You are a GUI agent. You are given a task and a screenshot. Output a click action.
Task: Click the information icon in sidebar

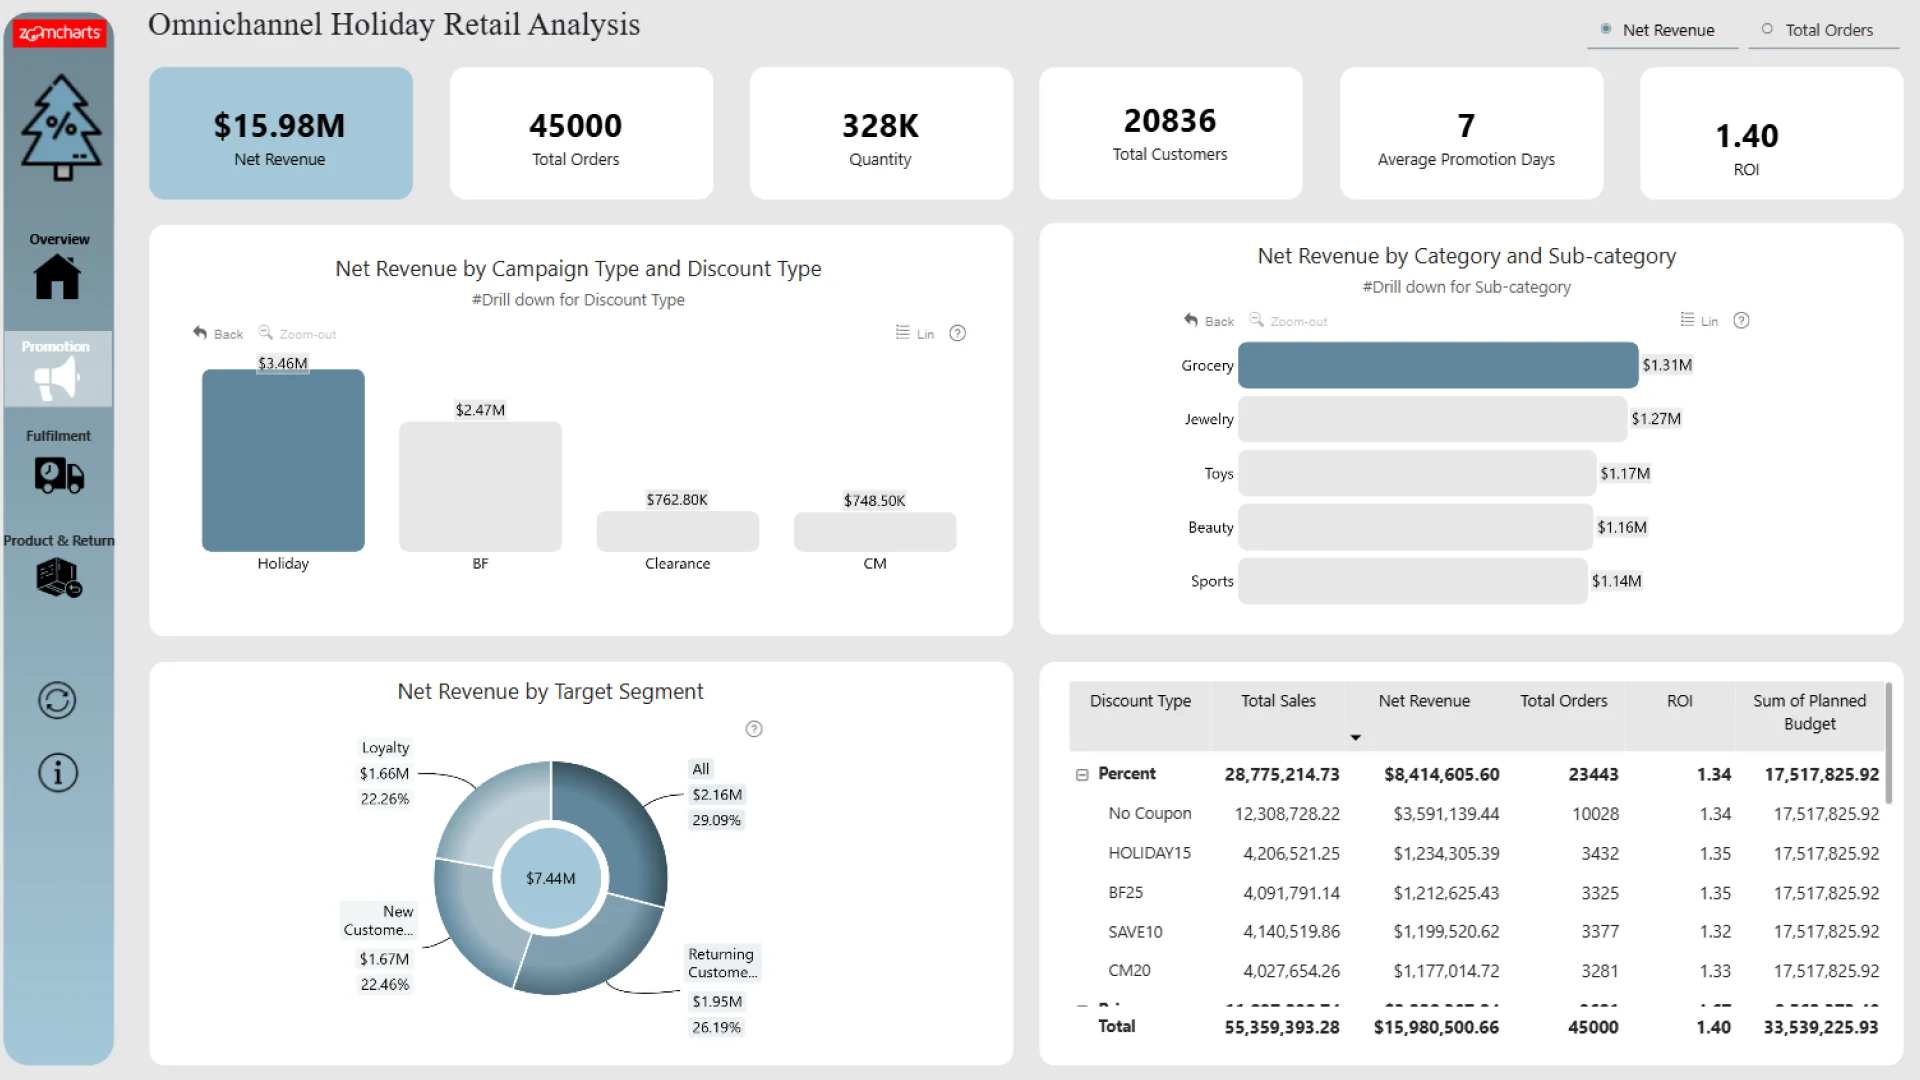tap(57, 773)
